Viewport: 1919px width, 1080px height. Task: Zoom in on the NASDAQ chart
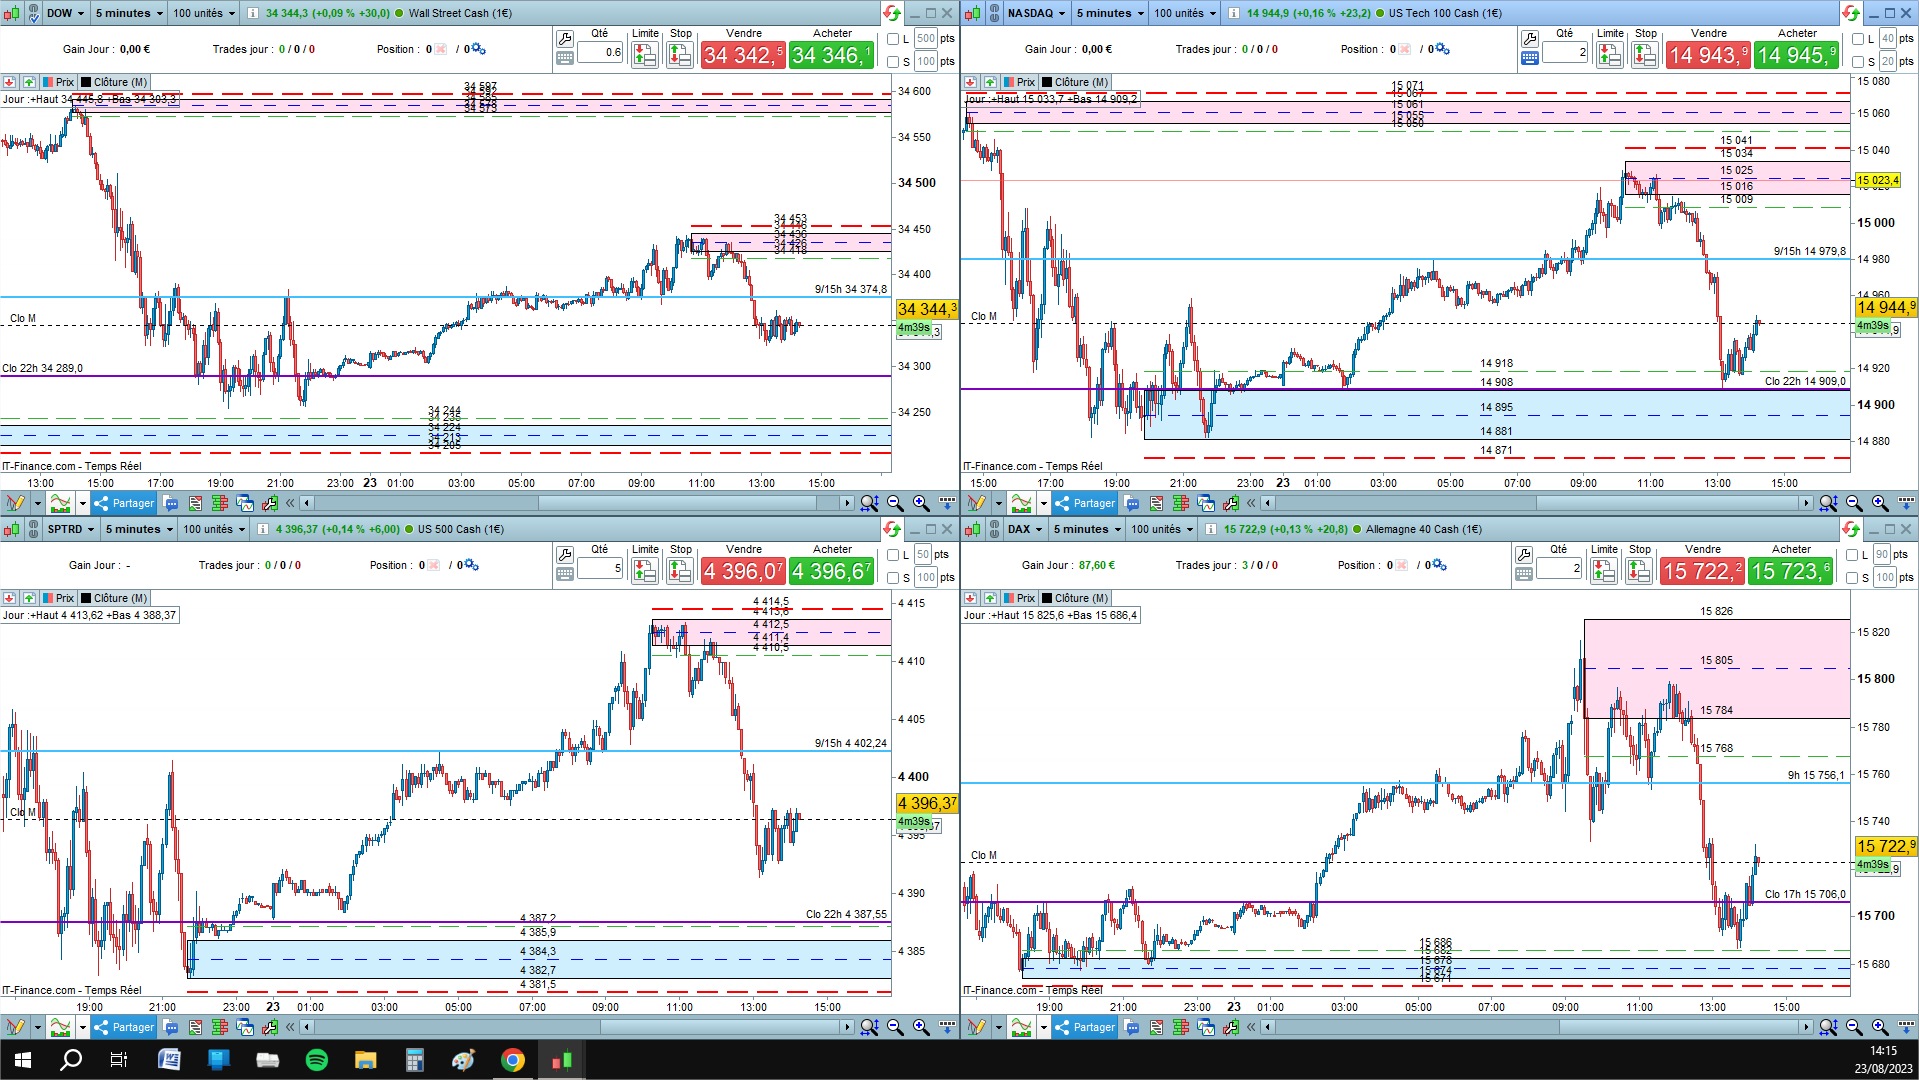(x=1880, y=503)
